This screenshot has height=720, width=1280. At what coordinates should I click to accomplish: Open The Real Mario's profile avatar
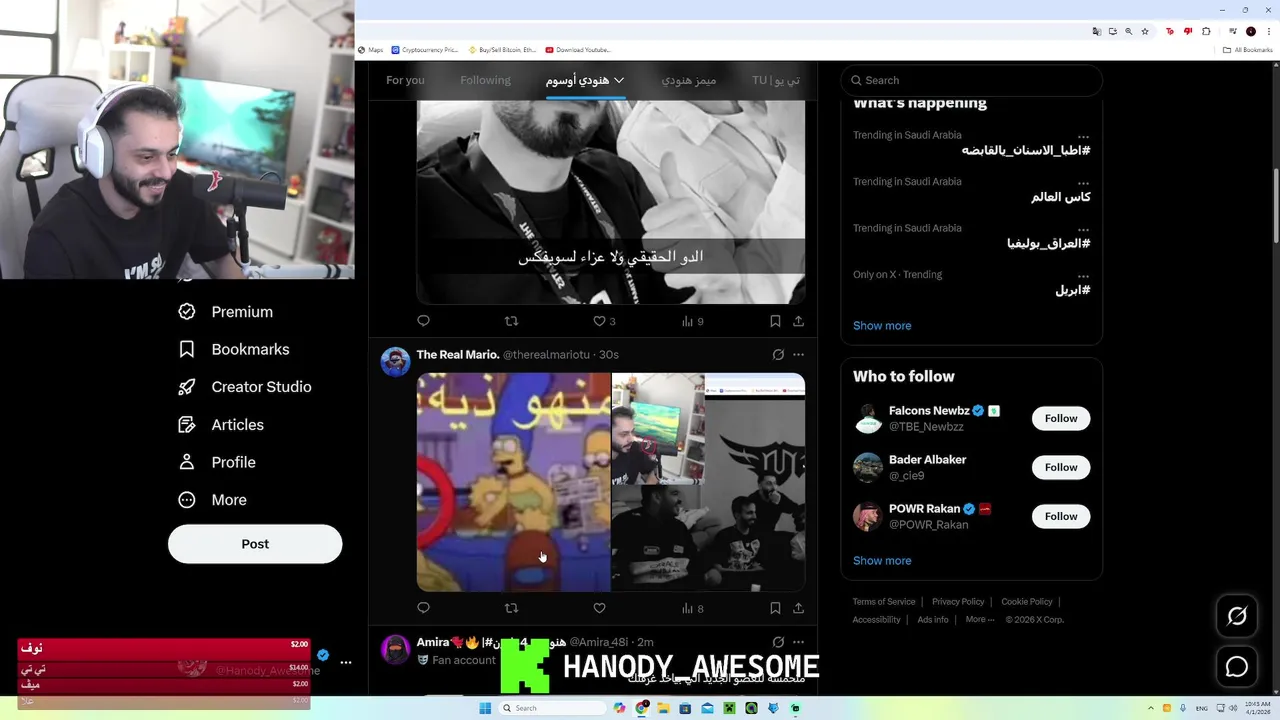click(396, 362)
